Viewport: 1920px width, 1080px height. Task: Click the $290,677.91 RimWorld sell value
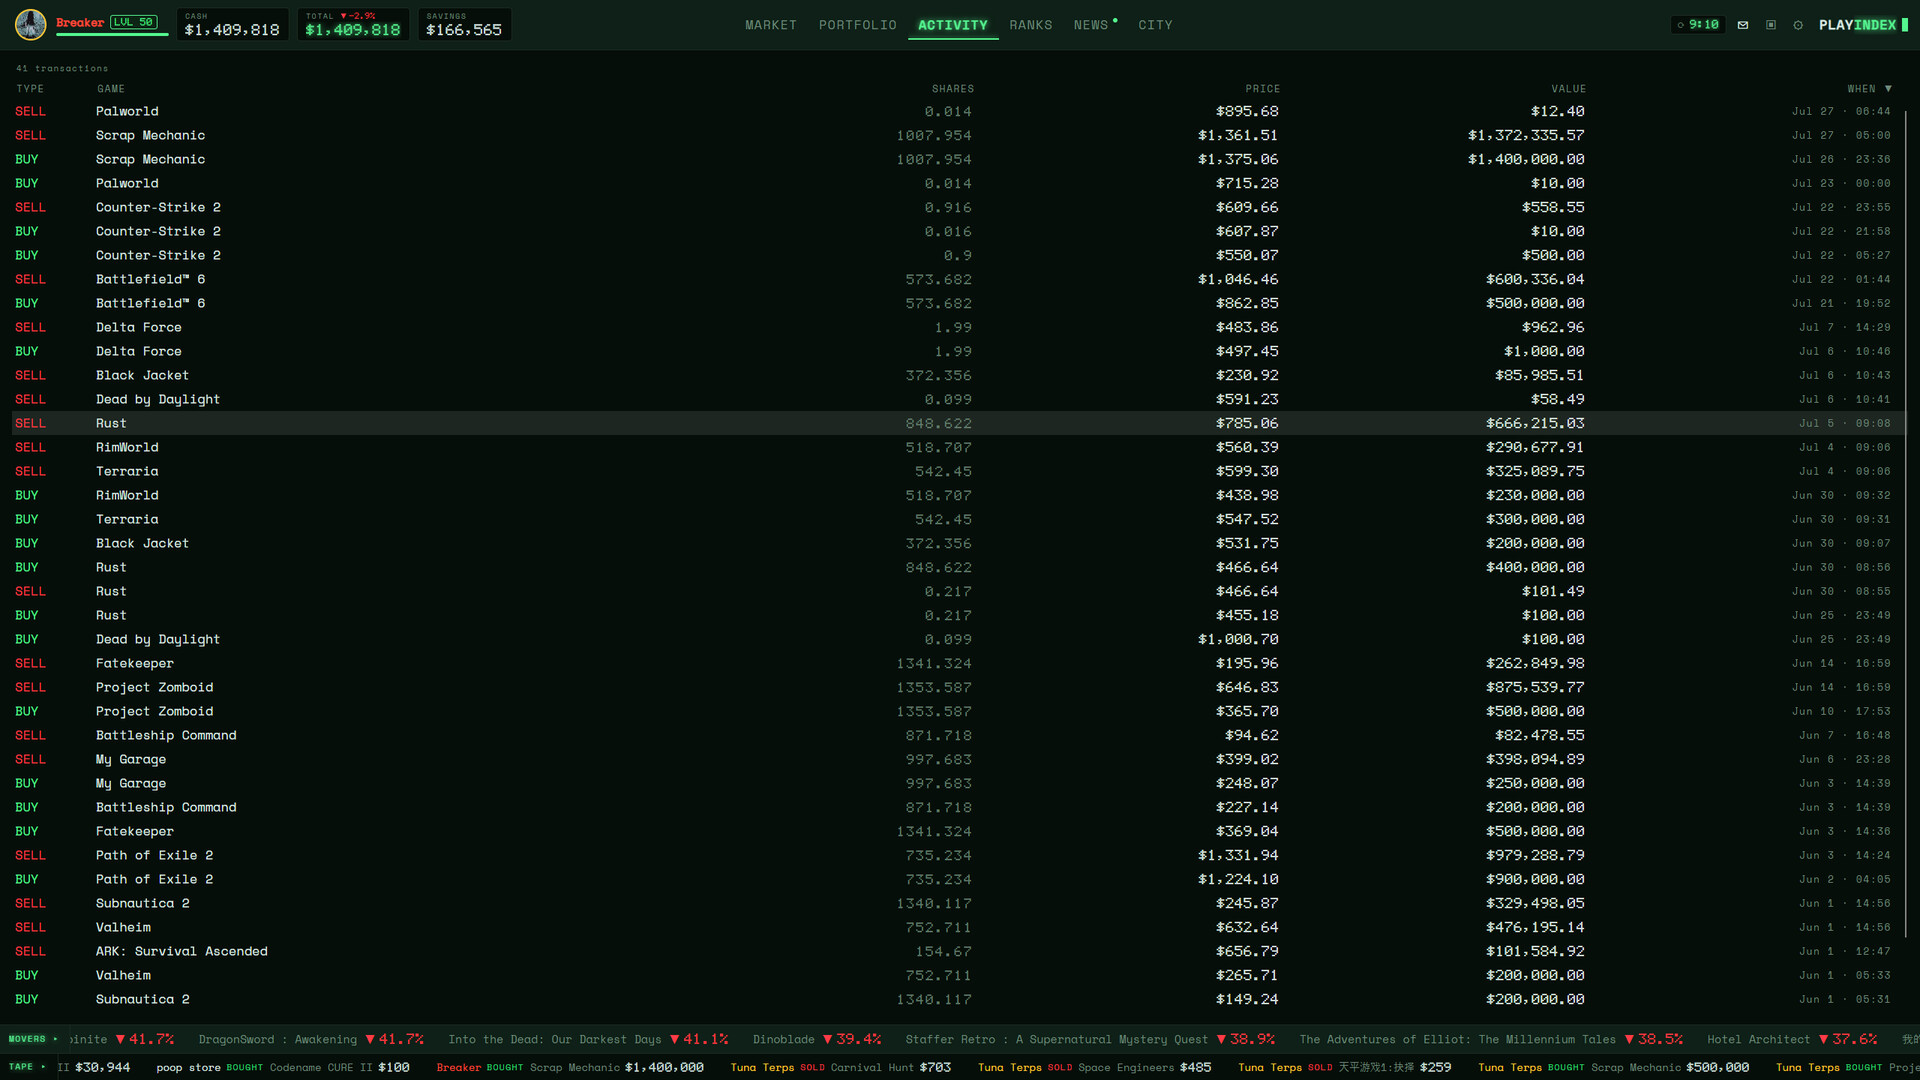click(1535, 447)
